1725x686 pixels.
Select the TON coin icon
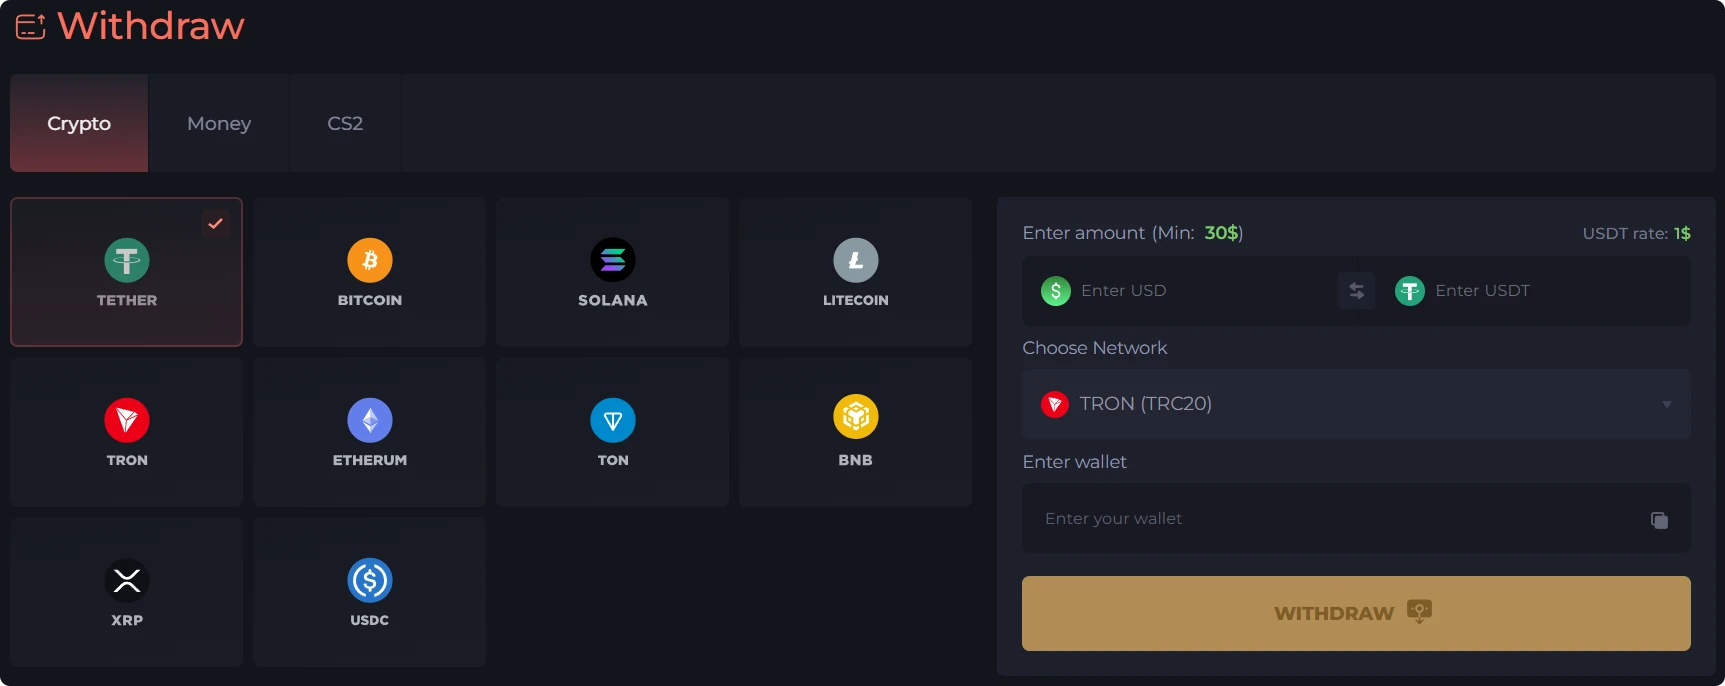coord(613,420)
